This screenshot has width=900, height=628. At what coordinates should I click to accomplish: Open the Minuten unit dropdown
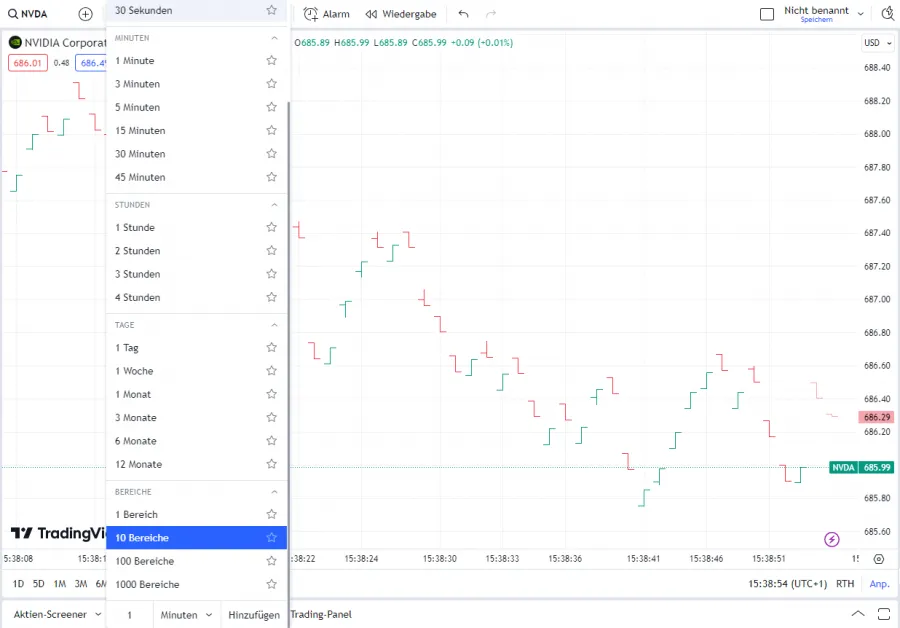187,615
